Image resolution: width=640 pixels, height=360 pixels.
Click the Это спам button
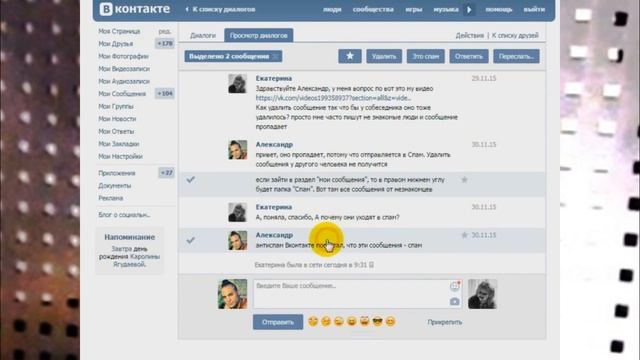coord(426,56)
